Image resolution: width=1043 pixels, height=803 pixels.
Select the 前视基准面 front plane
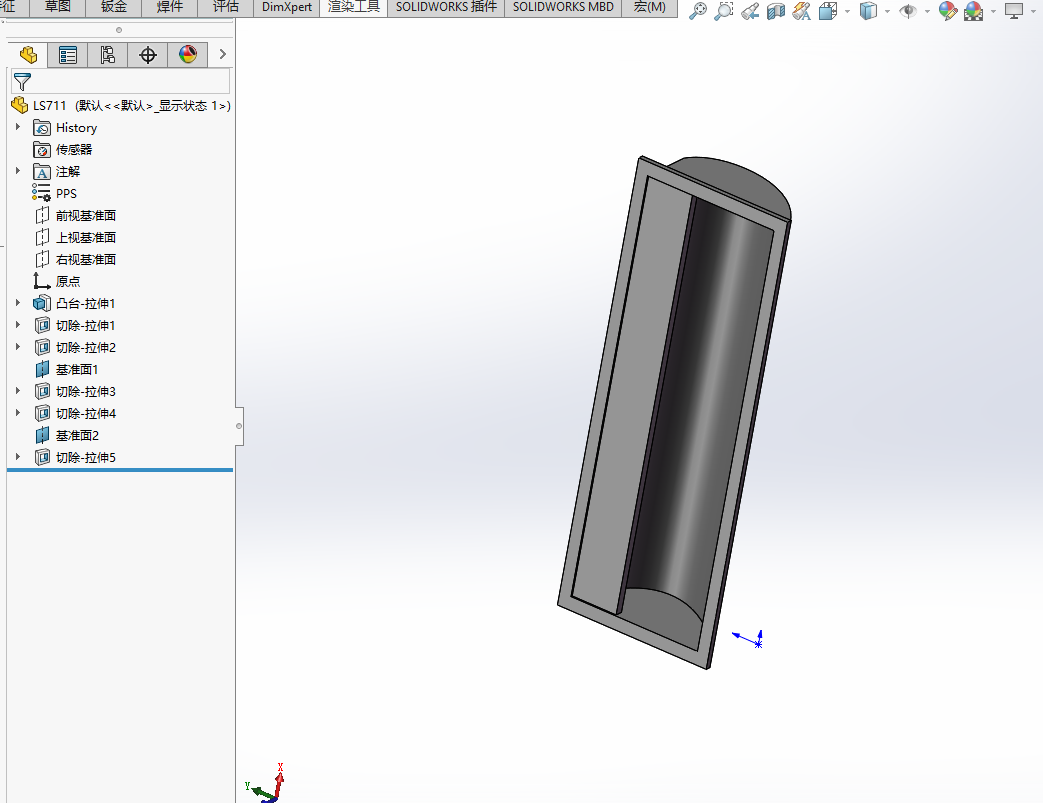[75, 216]
